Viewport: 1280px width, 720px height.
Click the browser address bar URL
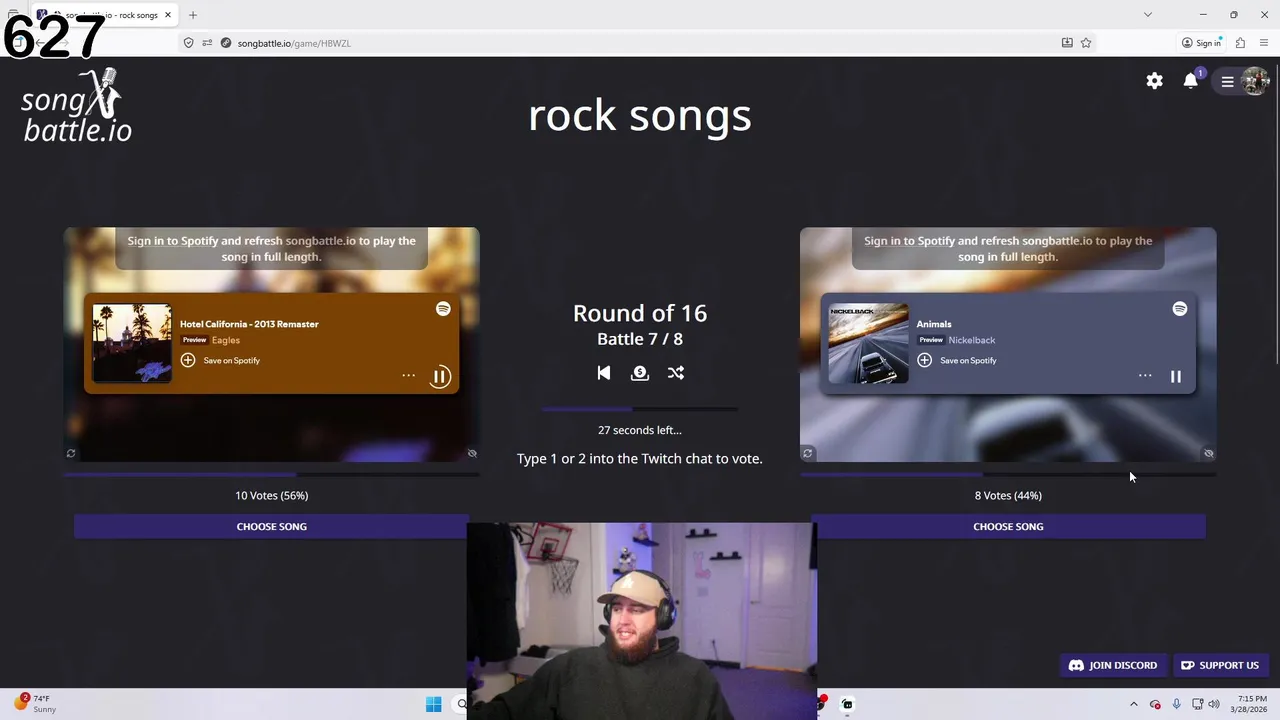294,43
